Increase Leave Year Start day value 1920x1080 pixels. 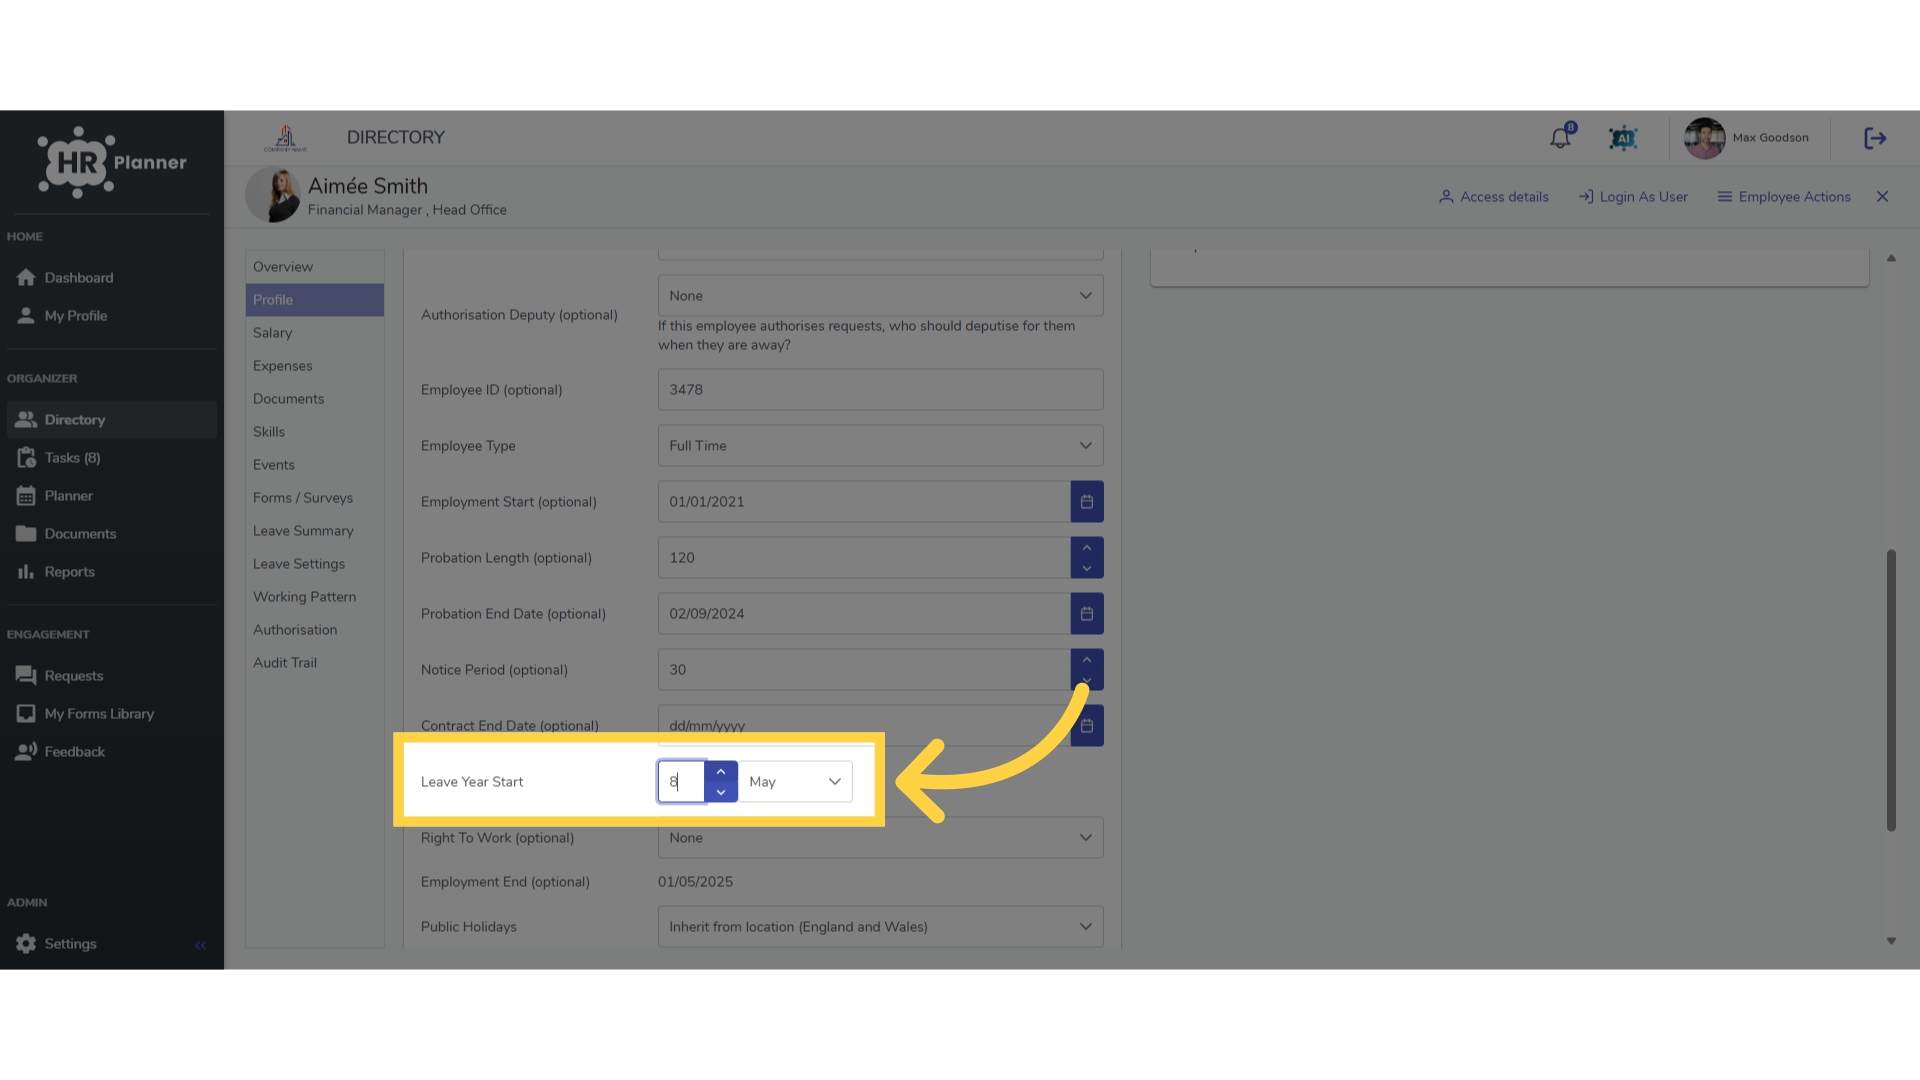pos(721,772)
